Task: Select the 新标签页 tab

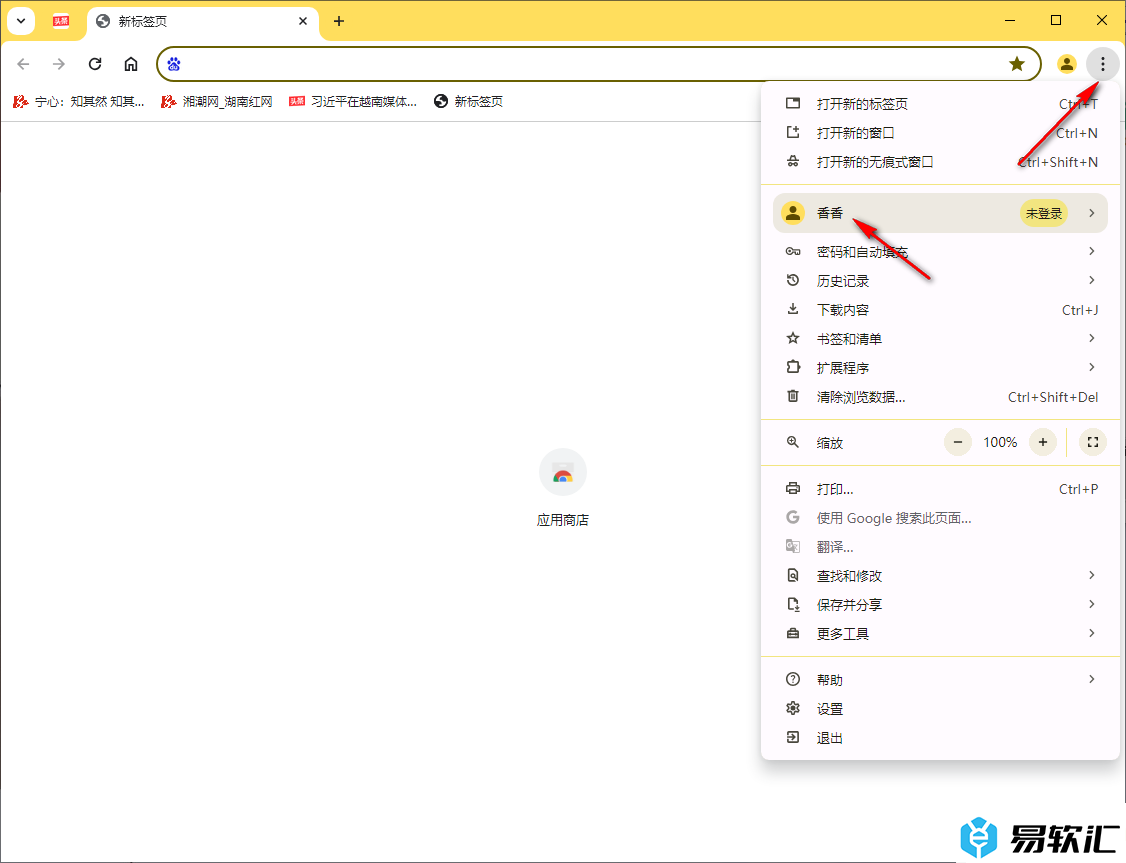Action: point(203,22)
